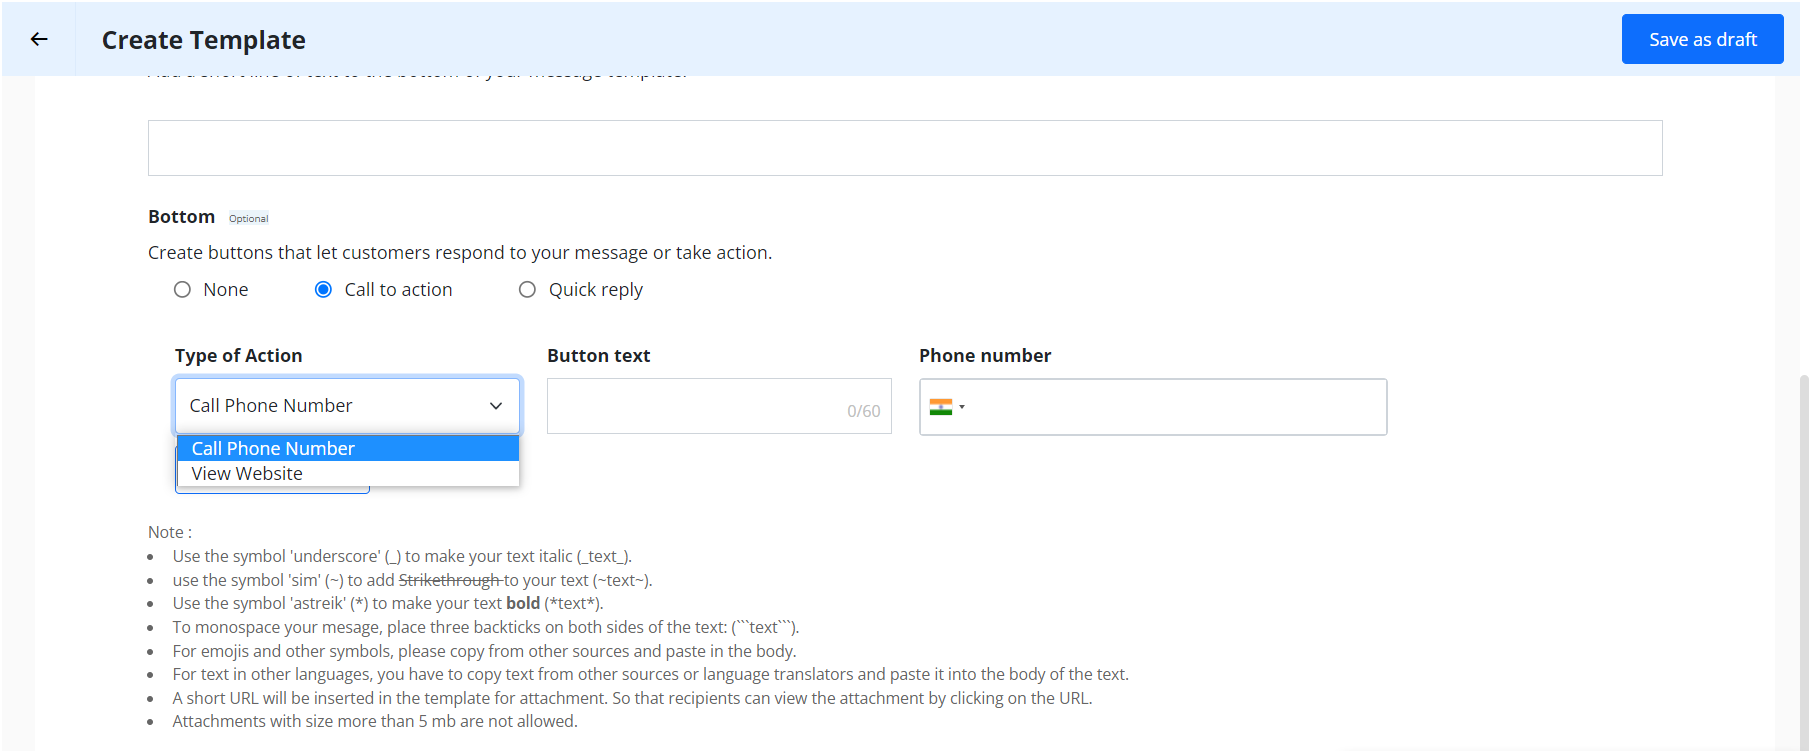Click the note about Strikethrough text

[412, 581]
